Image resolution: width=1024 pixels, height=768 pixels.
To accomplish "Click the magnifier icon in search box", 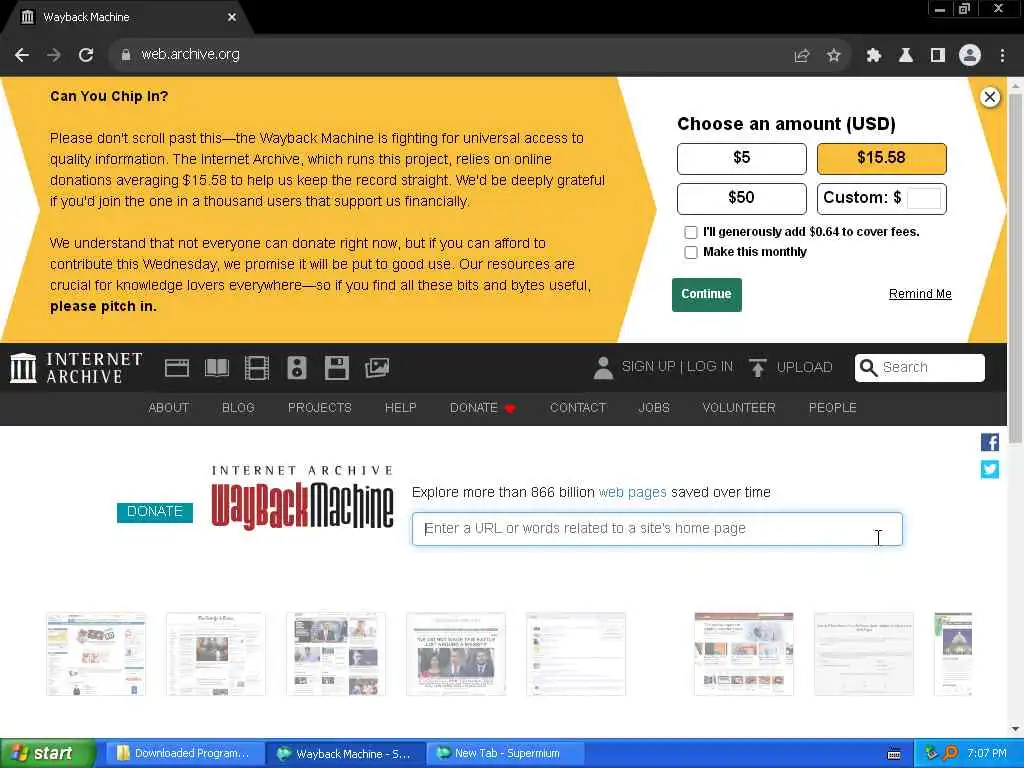I will (869, 368).
